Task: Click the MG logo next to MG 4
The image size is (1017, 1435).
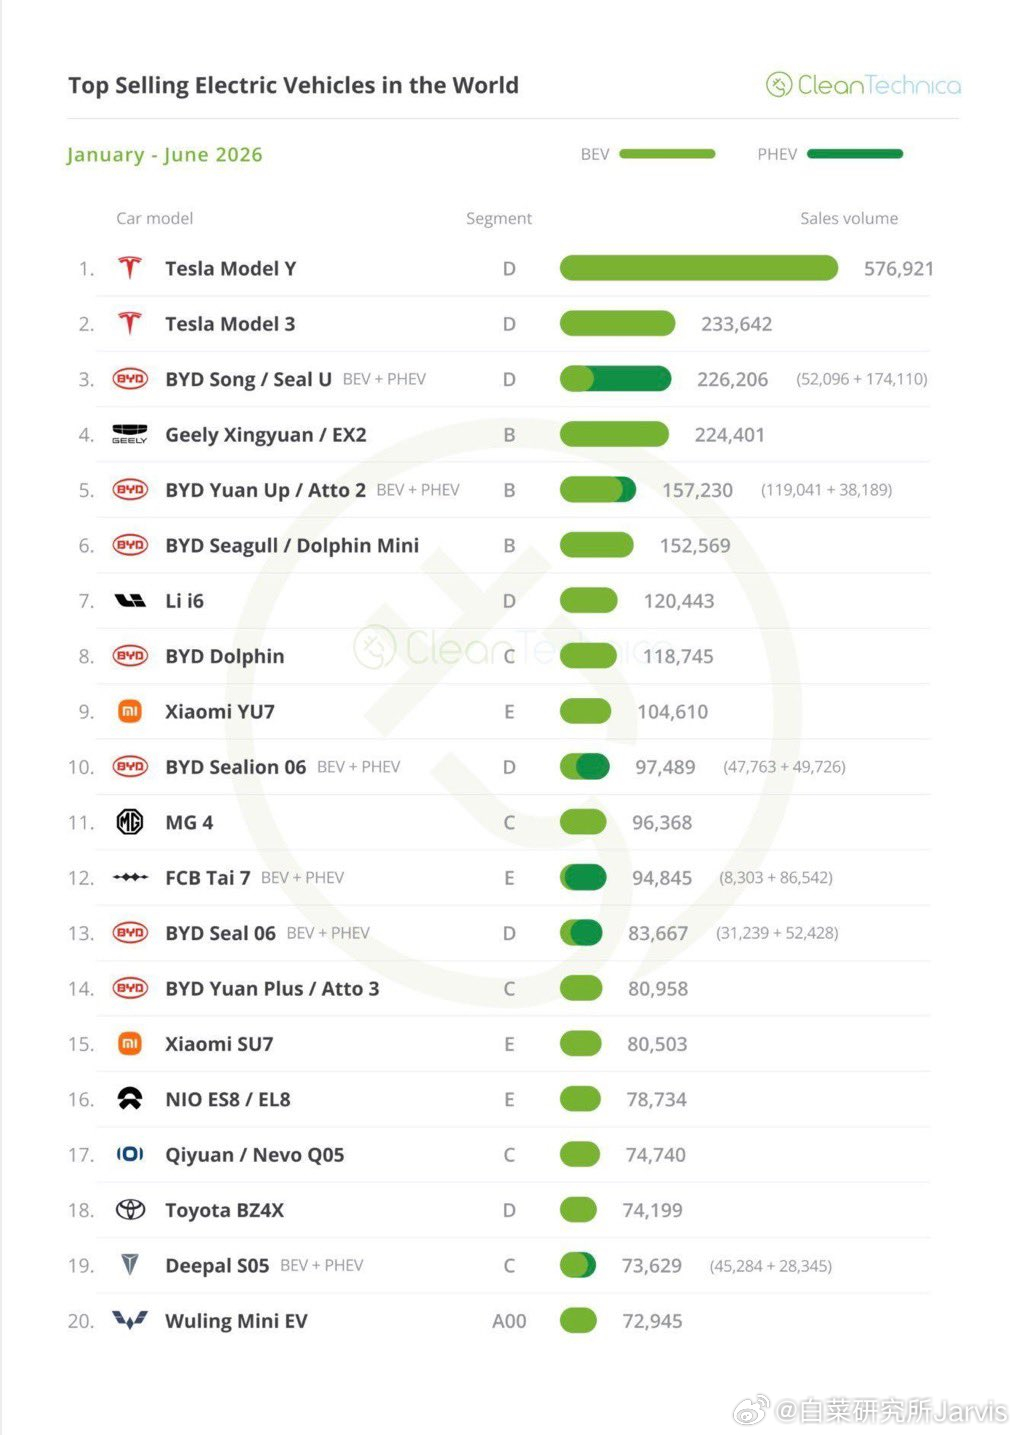Action: [130, 822]
